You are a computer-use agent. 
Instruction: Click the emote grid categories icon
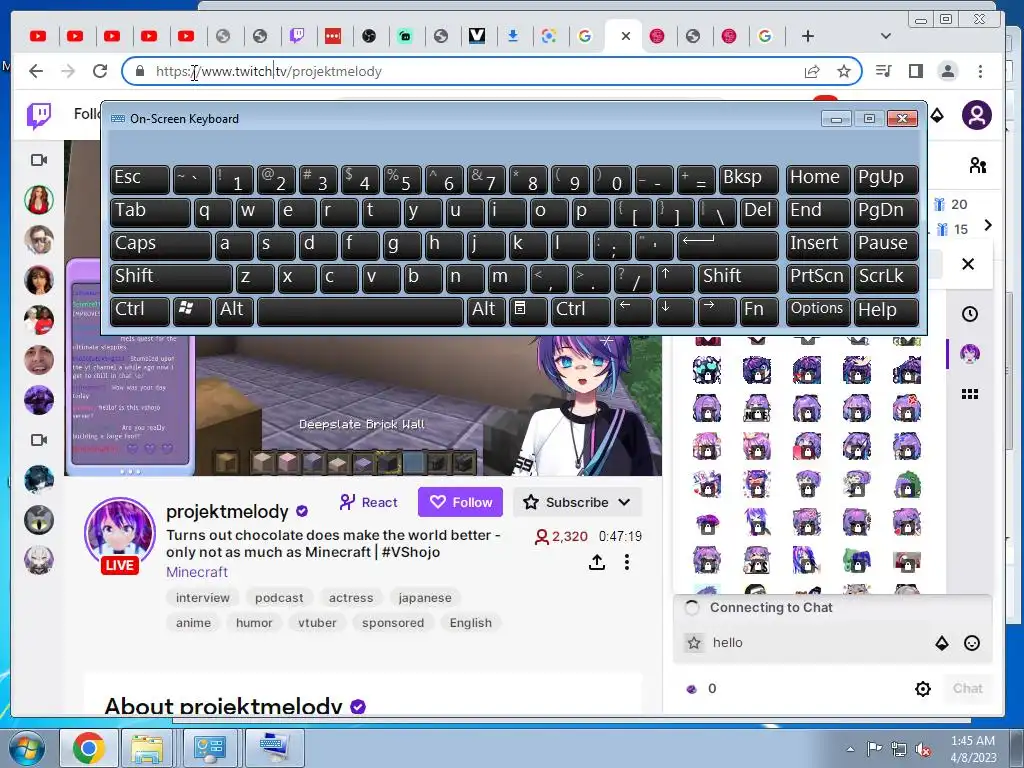pyautogui.click(x=970, y=394)
